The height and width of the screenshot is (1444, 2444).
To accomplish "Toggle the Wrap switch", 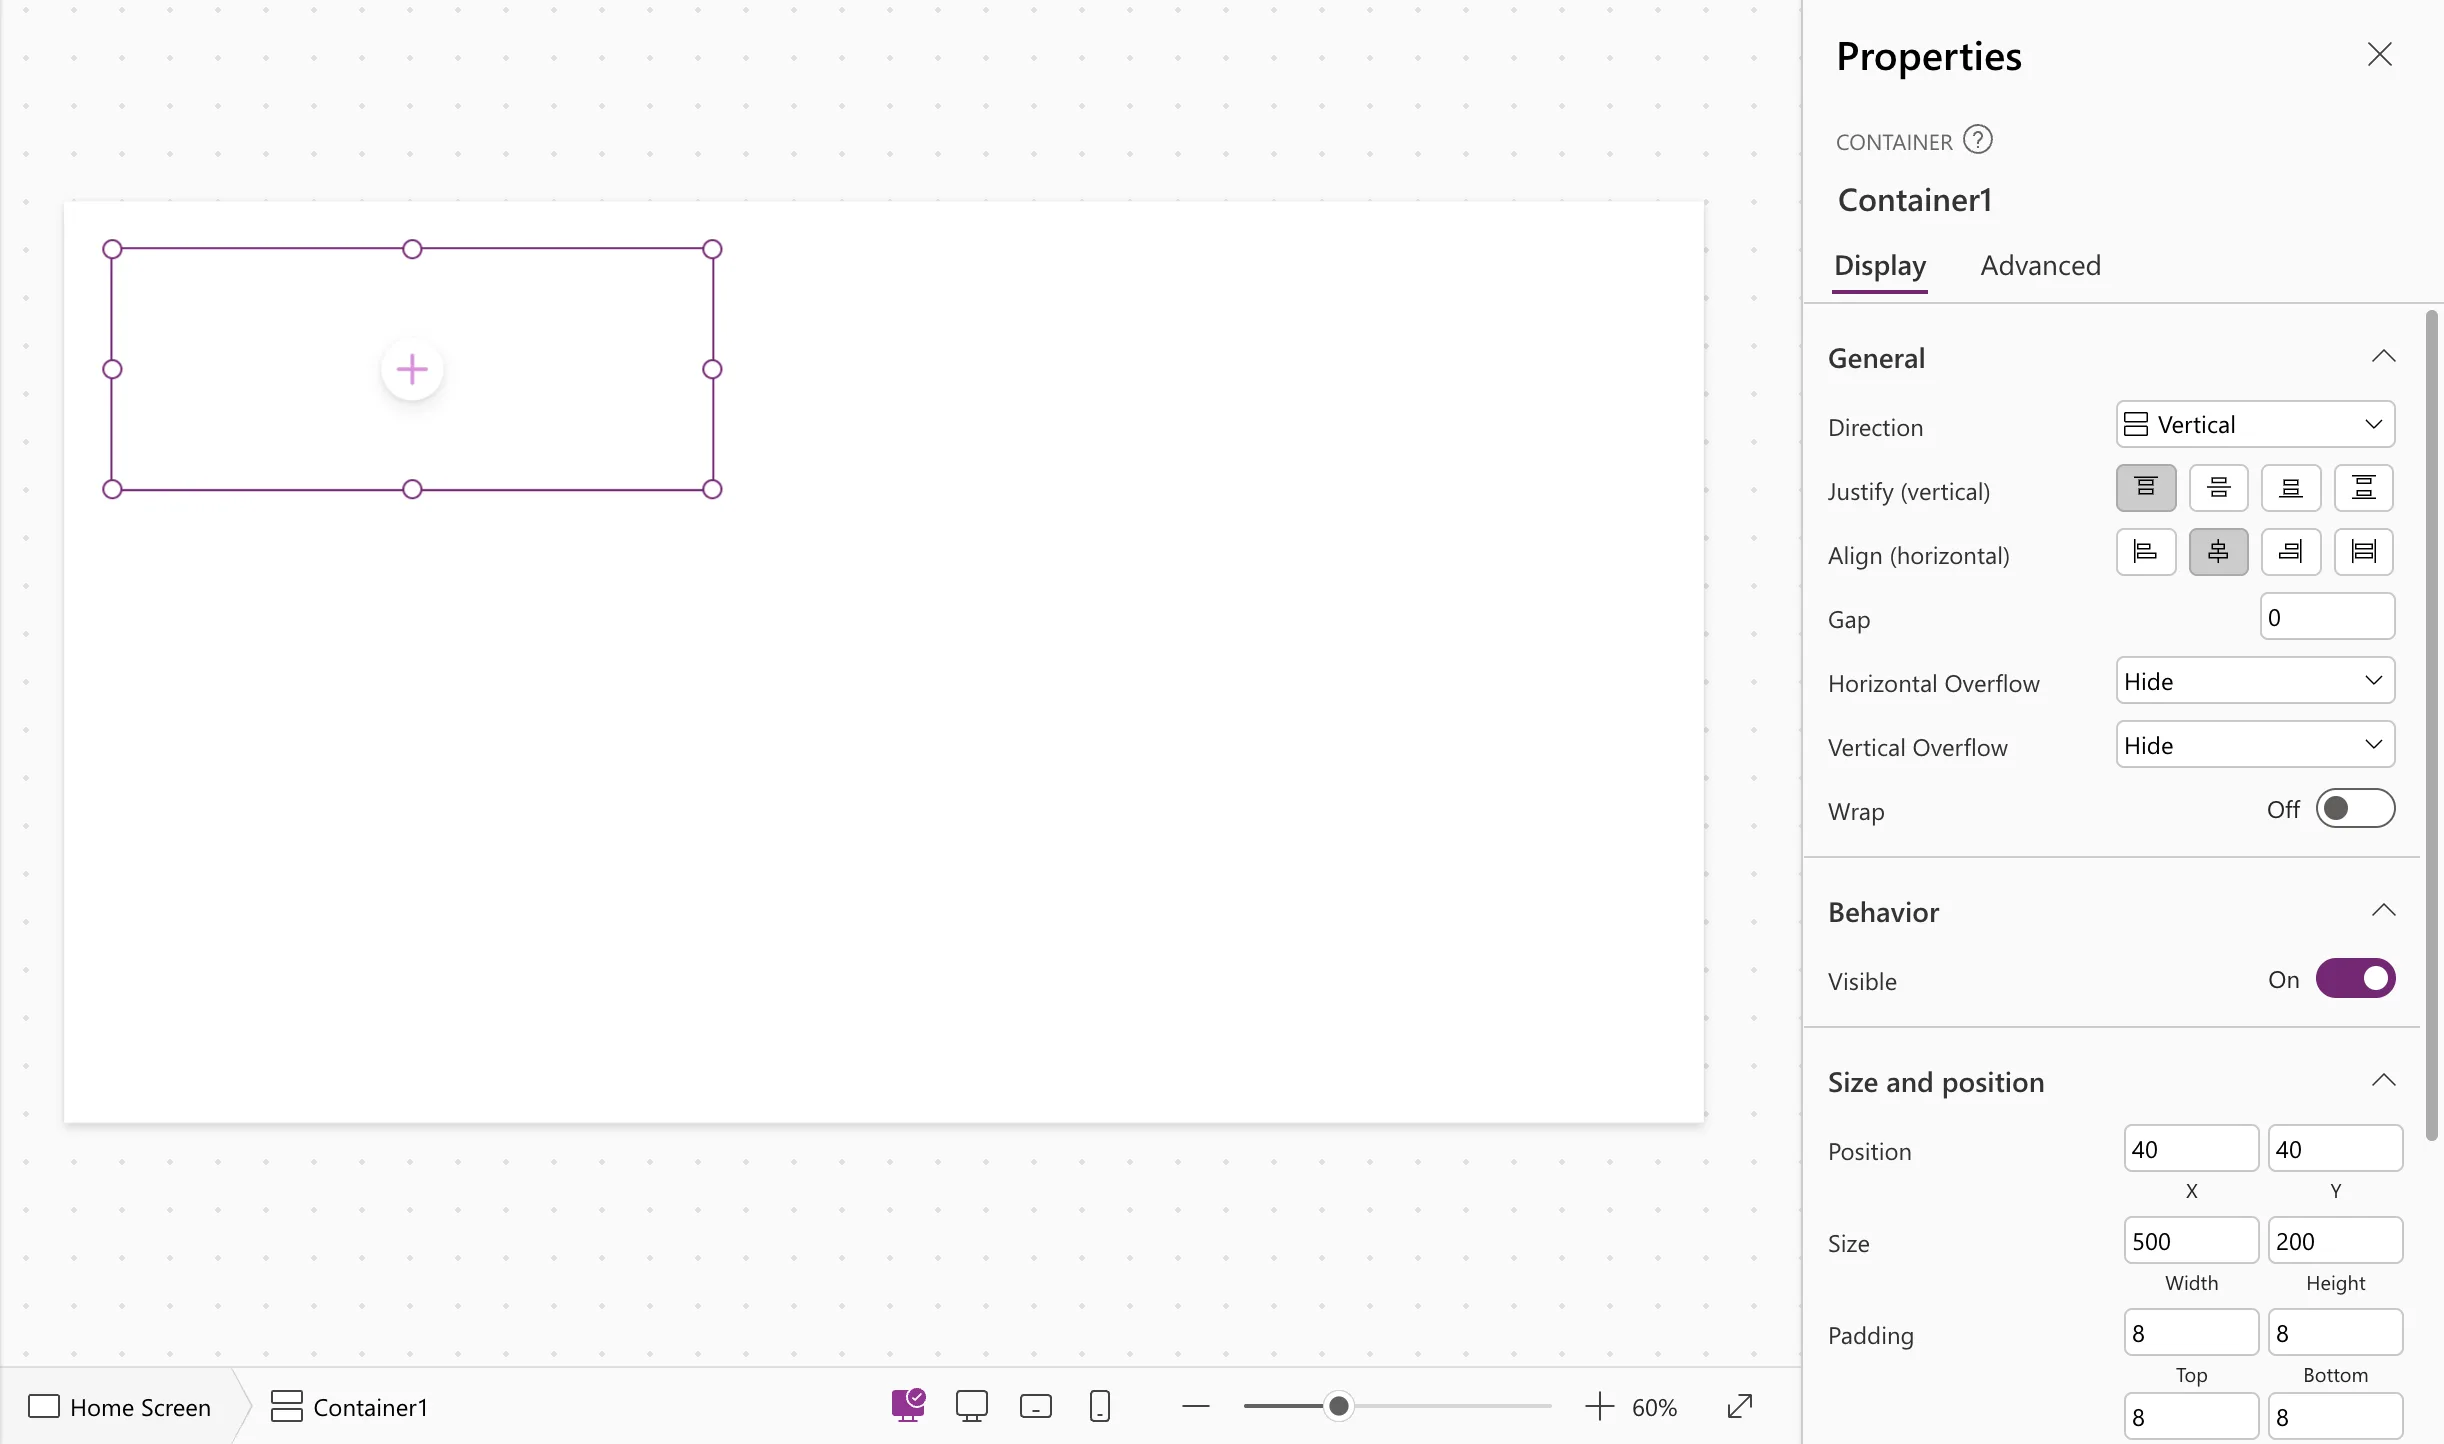I will coord(2356,809).
